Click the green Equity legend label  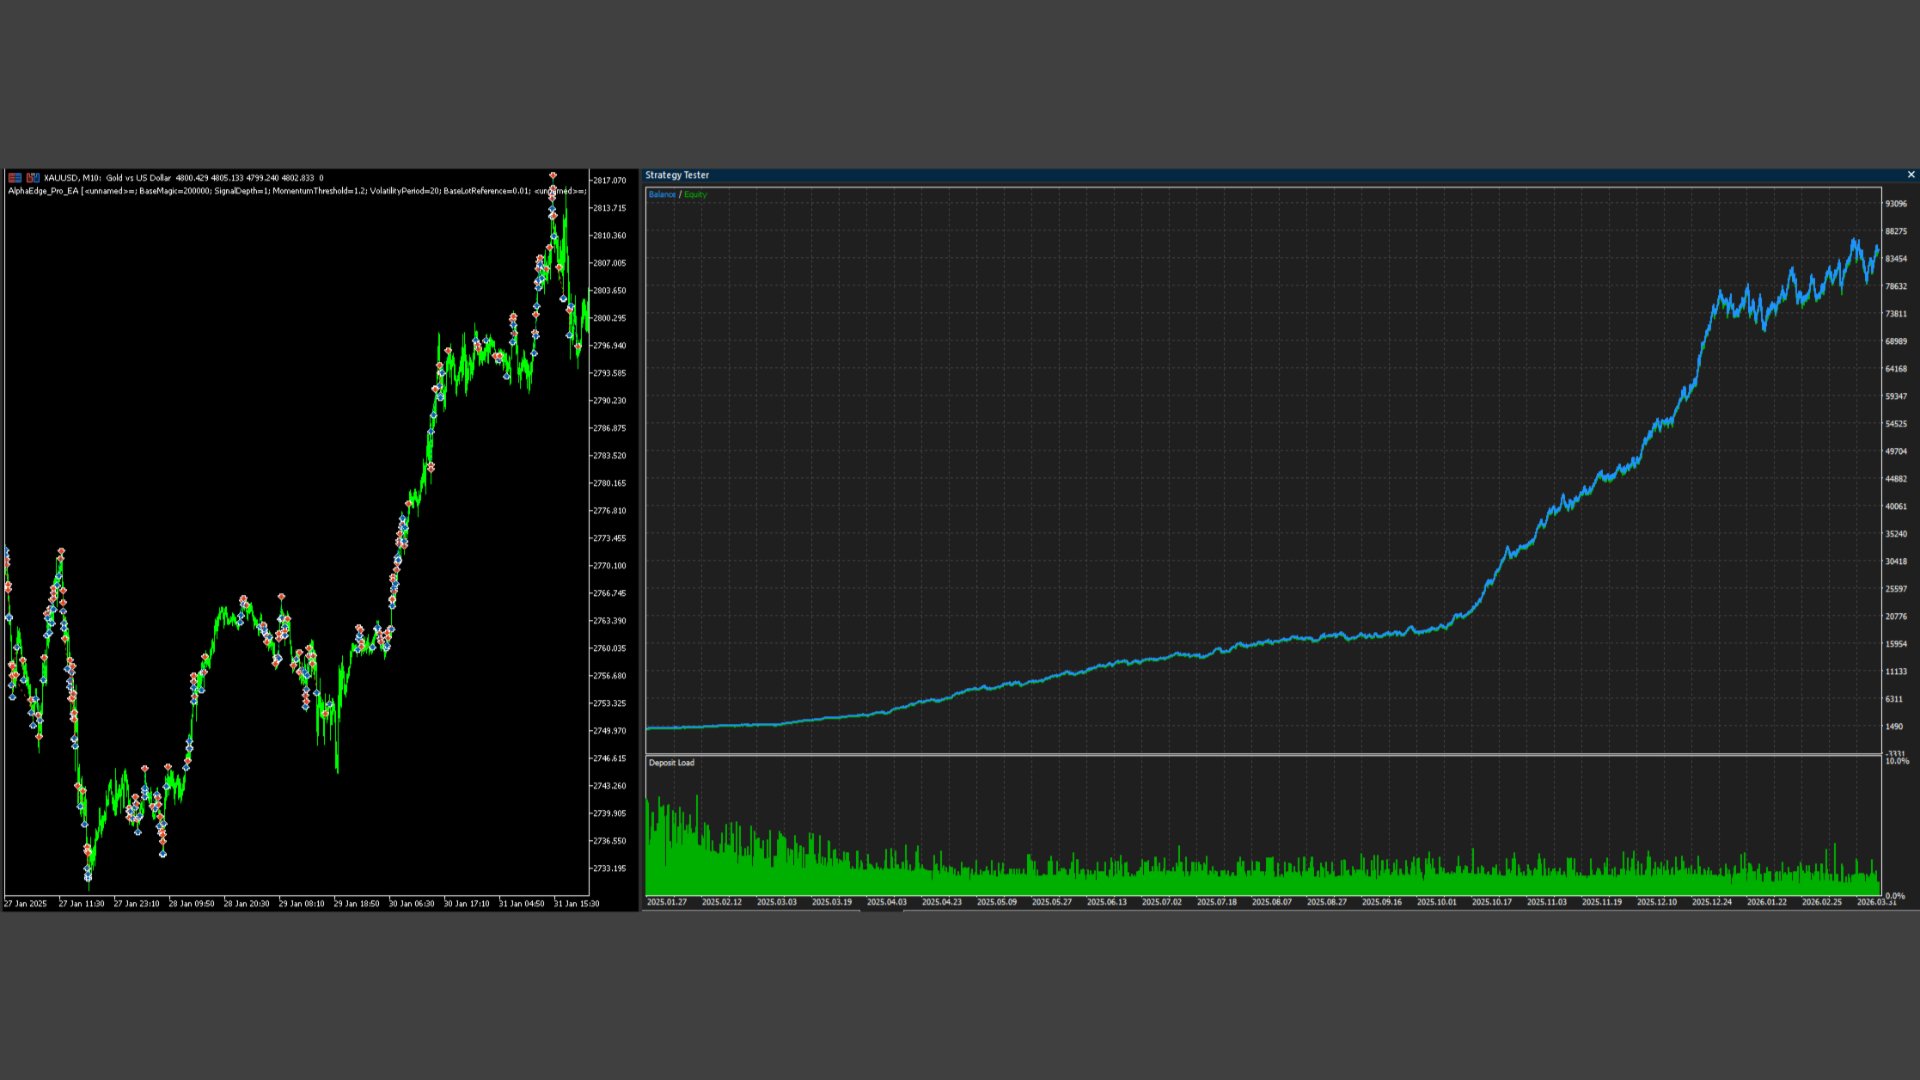tap(695, 194)
